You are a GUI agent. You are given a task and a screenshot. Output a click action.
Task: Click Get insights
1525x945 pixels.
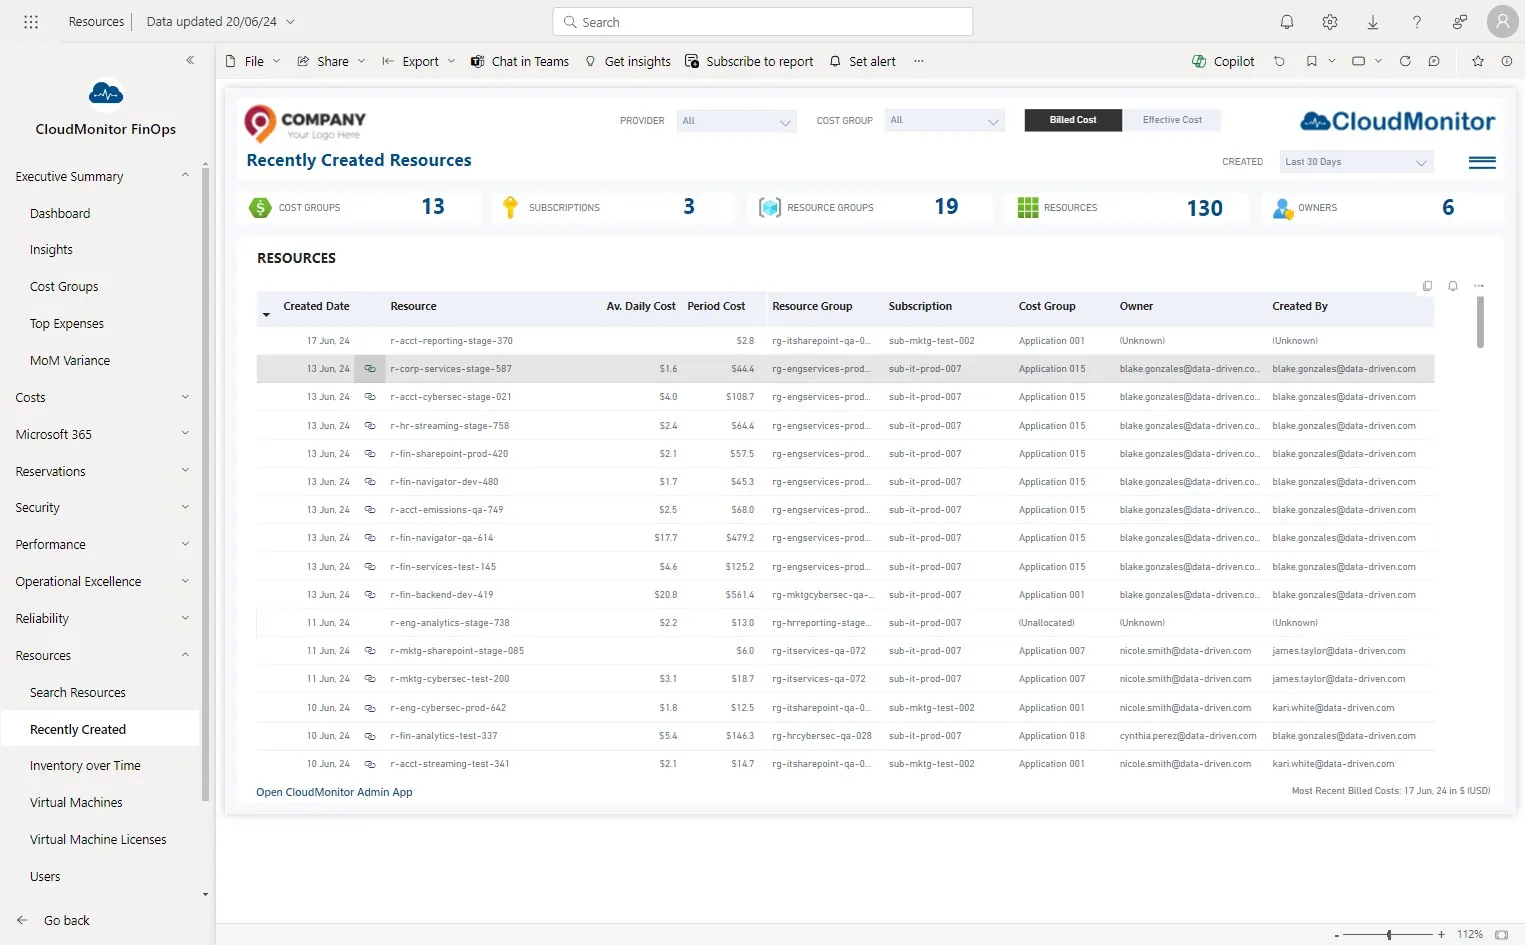(628, 61)
